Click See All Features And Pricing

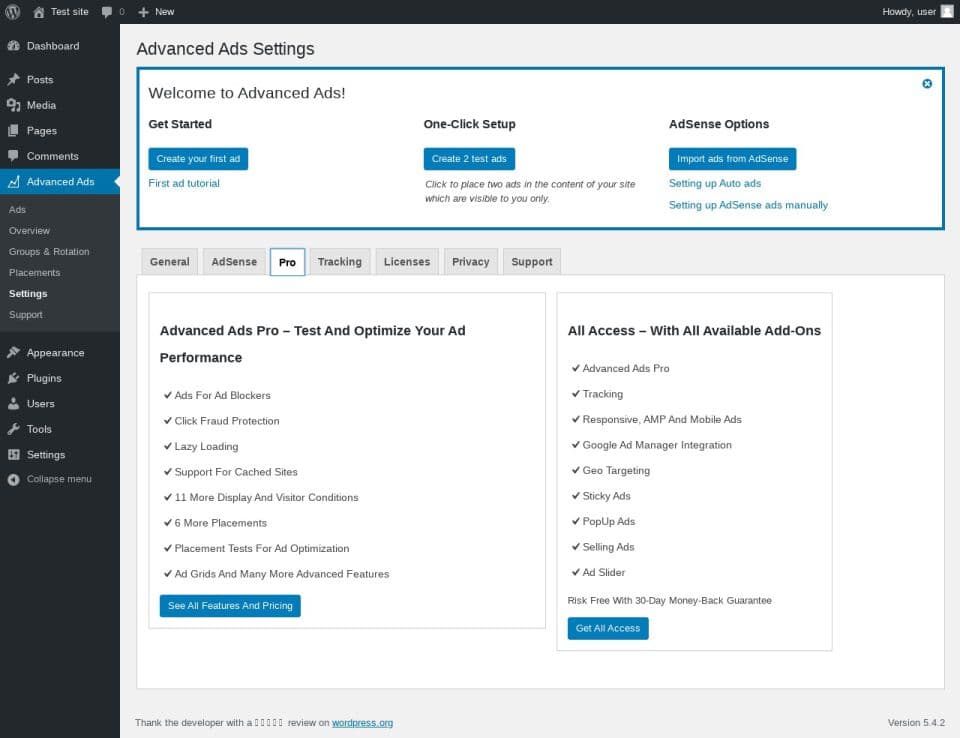coord(230,606)
